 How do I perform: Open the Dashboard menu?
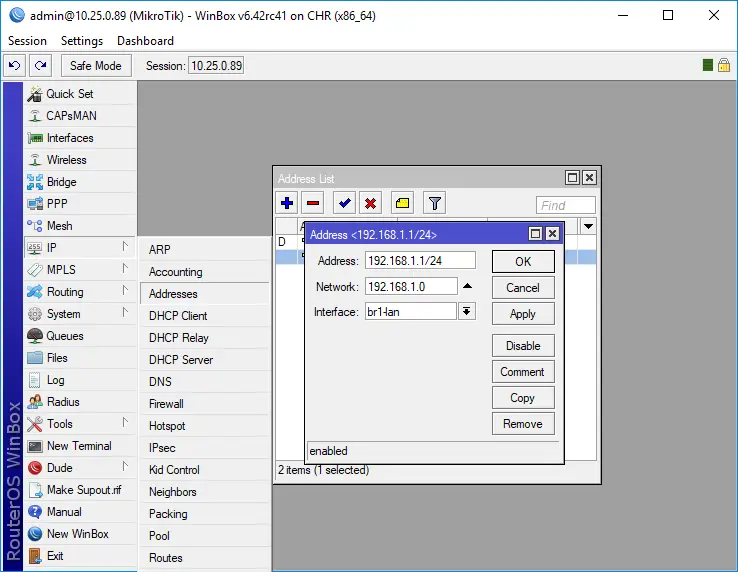tap(145, 41)
